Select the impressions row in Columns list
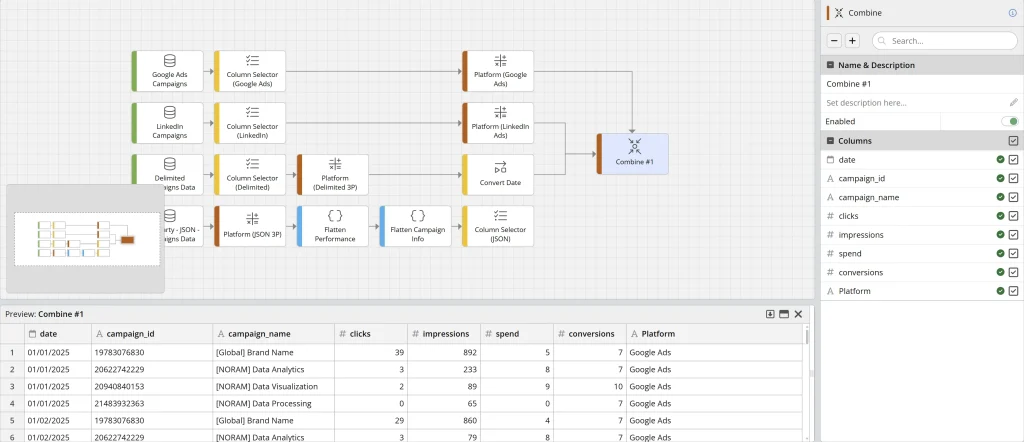Viewport: 1024px width, 442px height. point(922,234)
